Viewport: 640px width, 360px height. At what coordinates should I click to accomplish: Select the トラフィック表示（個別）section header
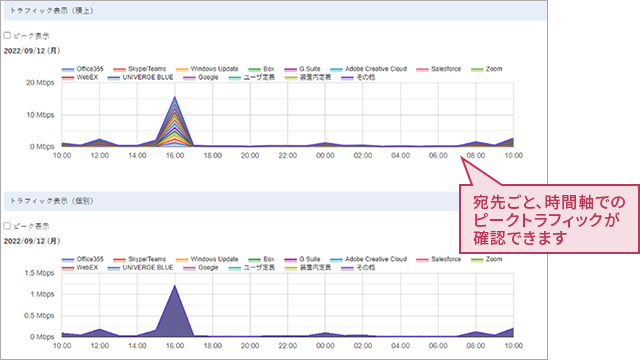(232, 201)
